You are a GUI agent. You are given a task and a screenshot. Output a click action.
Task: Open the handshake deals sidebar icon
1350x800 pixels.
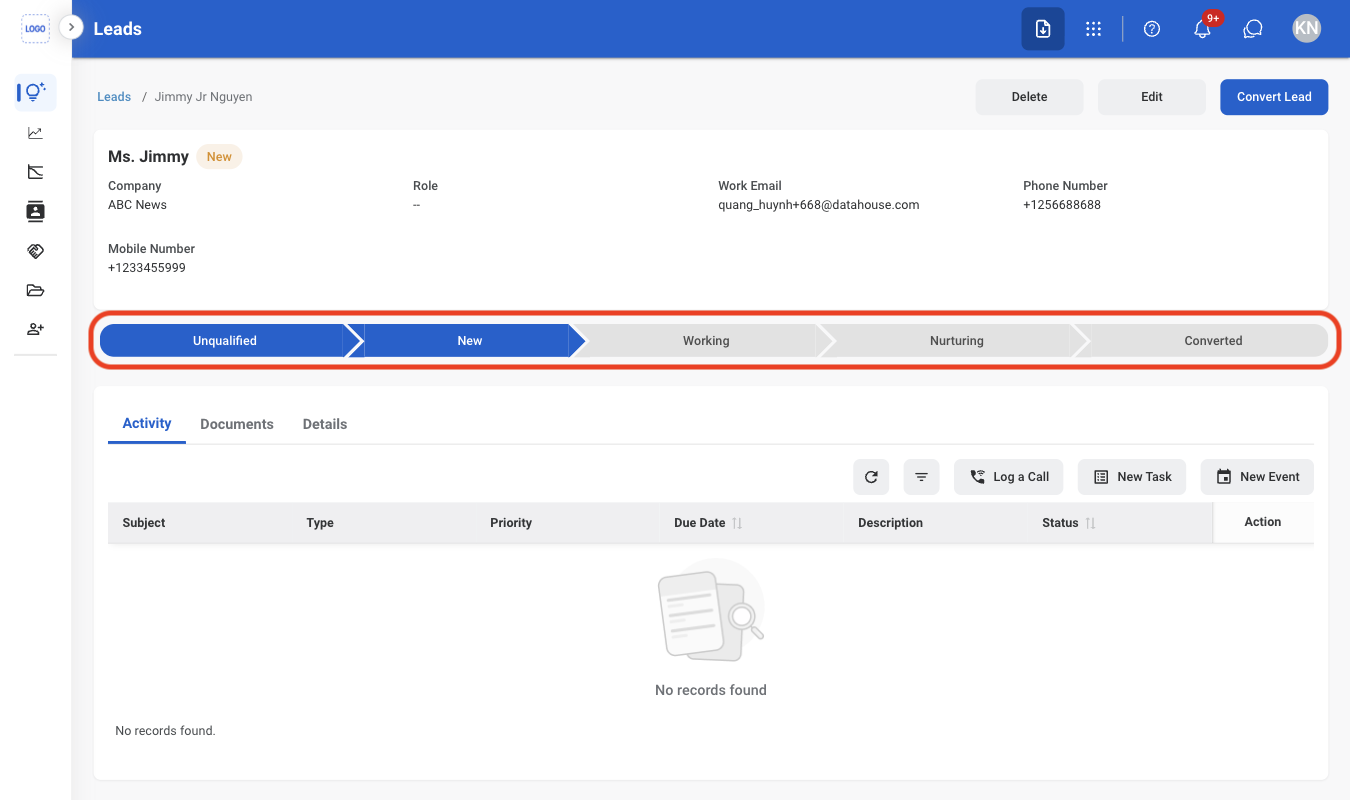pos(36,251)
